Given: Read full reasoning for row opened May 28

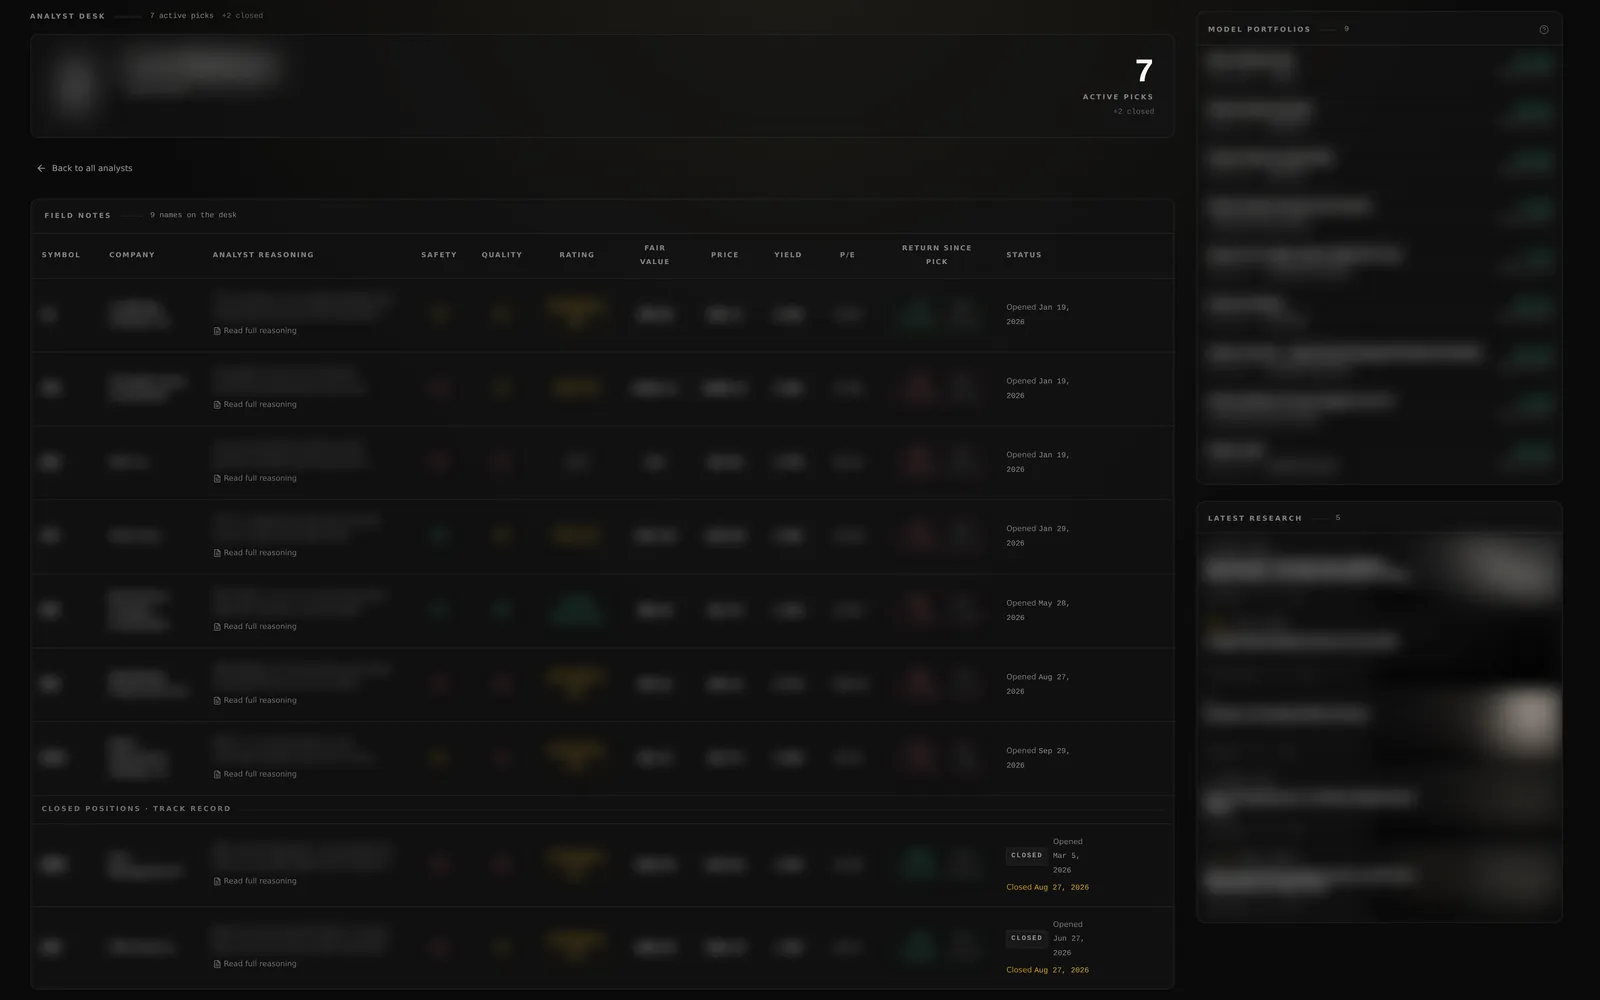Looking at the screenshot, I should coord(255,627).
